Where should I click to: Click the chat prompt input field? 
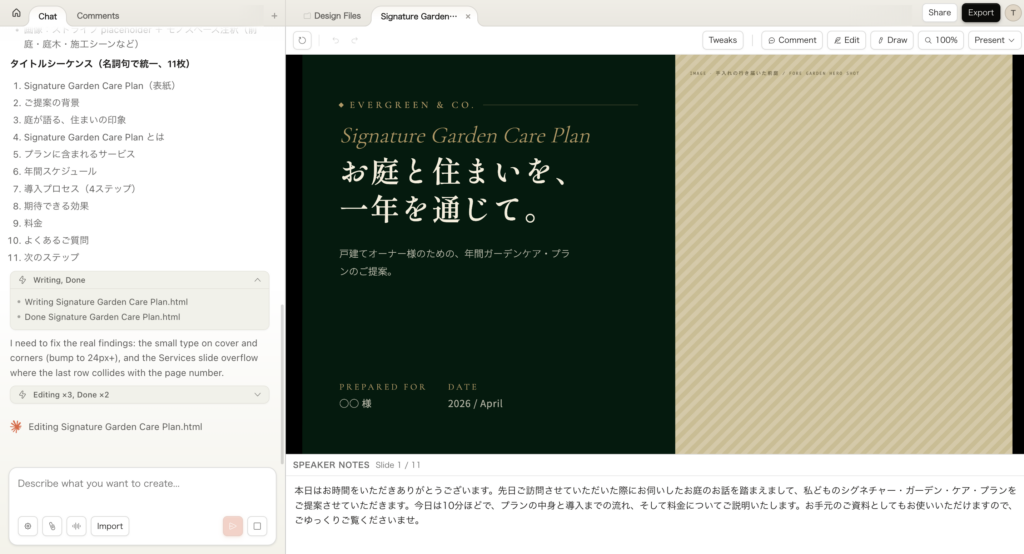tap(140, 484)
